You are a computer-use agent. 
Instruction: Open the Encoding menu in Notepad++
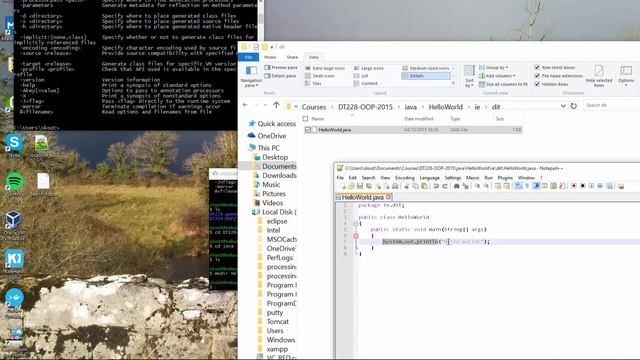404,178
